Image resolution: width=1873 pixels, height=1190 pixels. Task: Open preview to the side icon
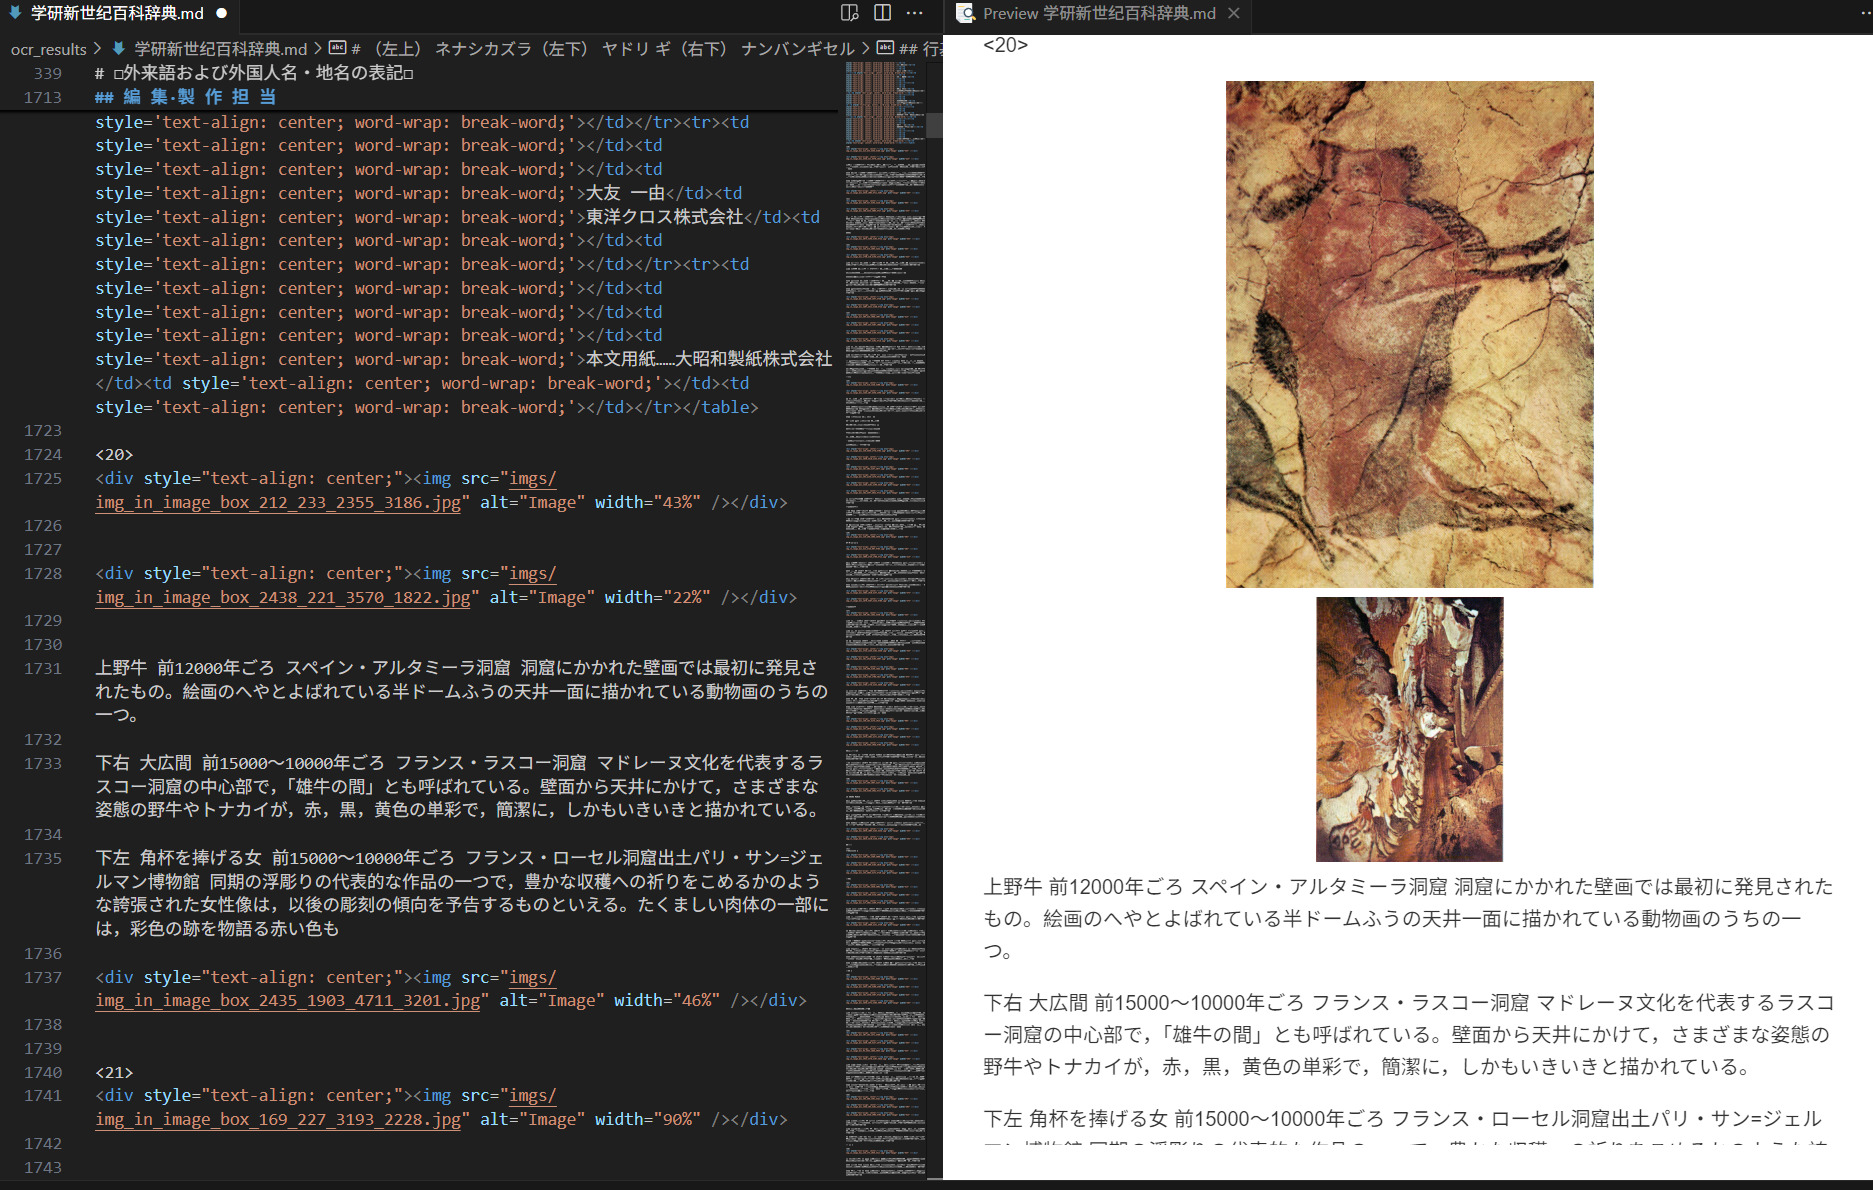click(x=849, y=13)
